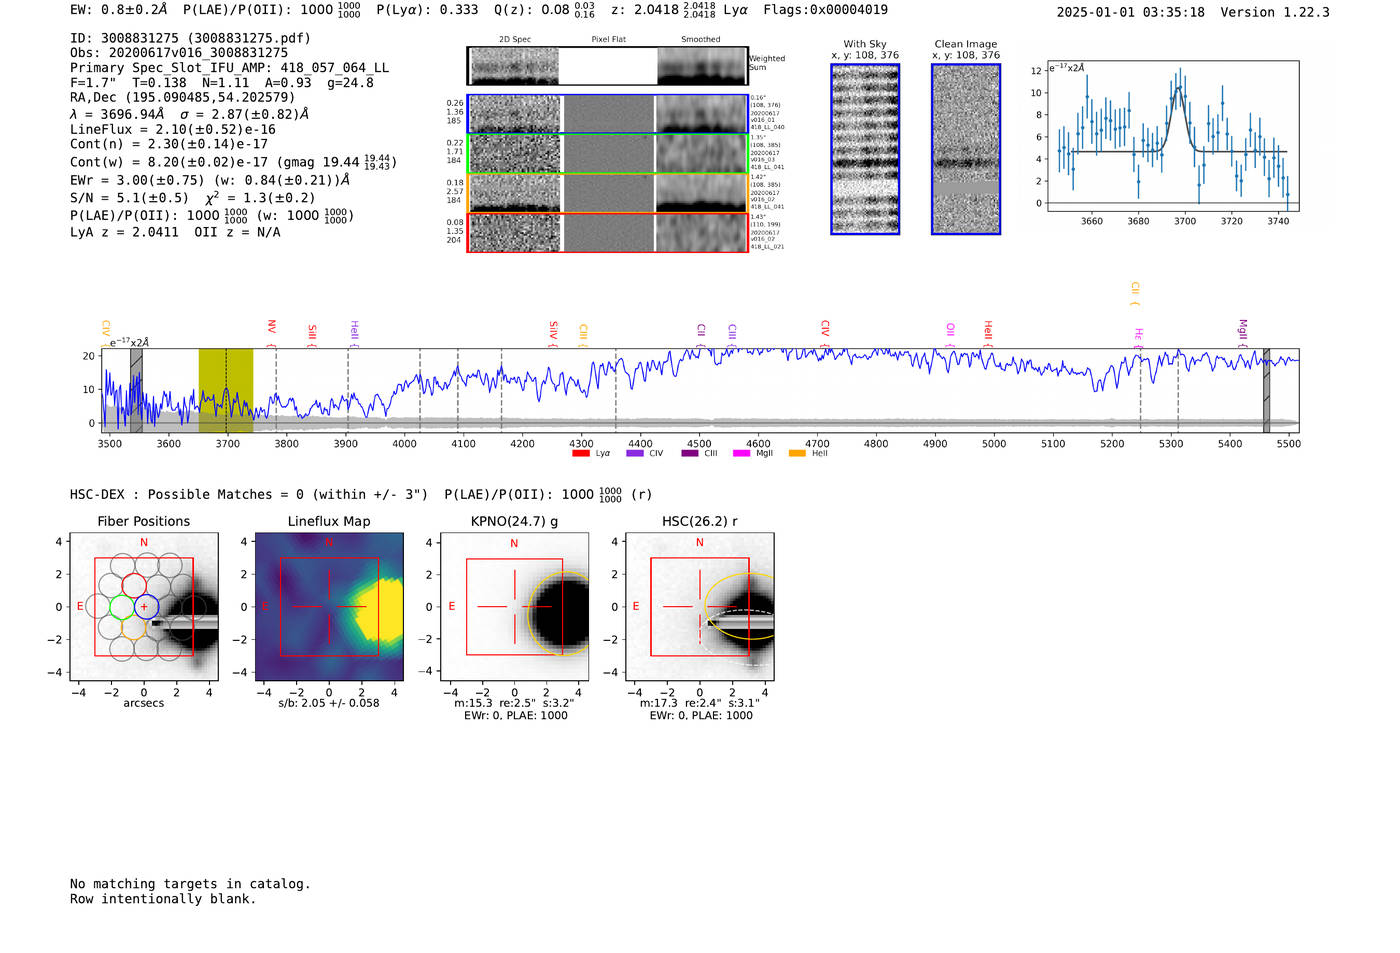
Task: Click the red fiber circle in Fiber Positions
Action: (x=134, y=586)
